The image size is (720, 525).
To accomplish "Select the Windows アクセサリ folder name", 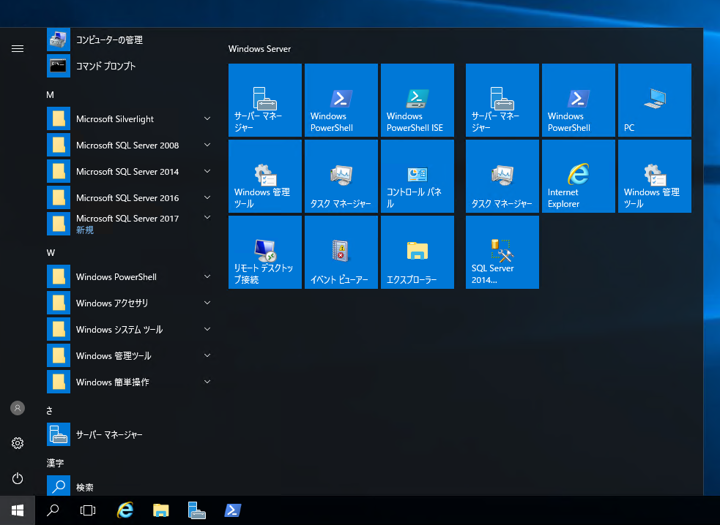I will click(112, 303).
